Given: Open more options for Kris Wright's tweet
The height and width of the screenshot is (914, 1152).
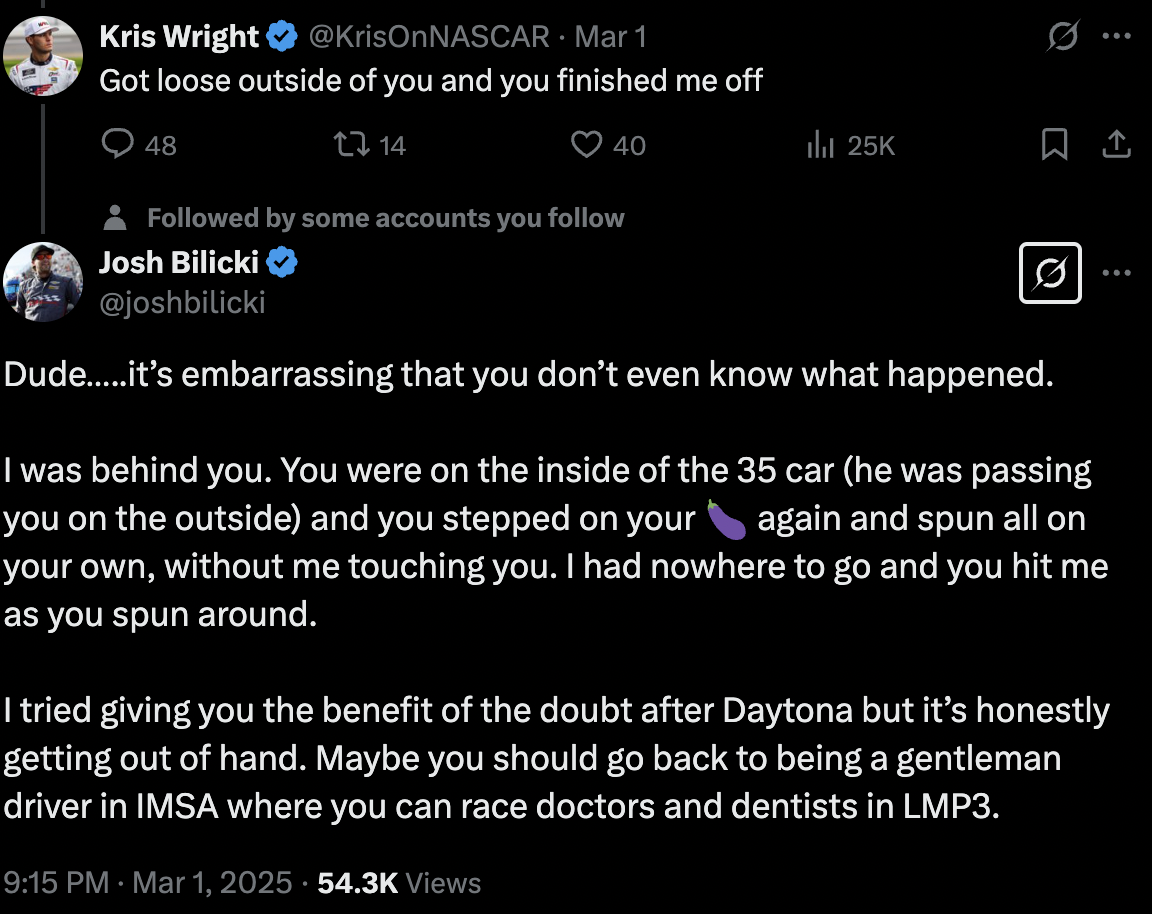Looking at the screenshot, I should click(x=1117, y=36).
